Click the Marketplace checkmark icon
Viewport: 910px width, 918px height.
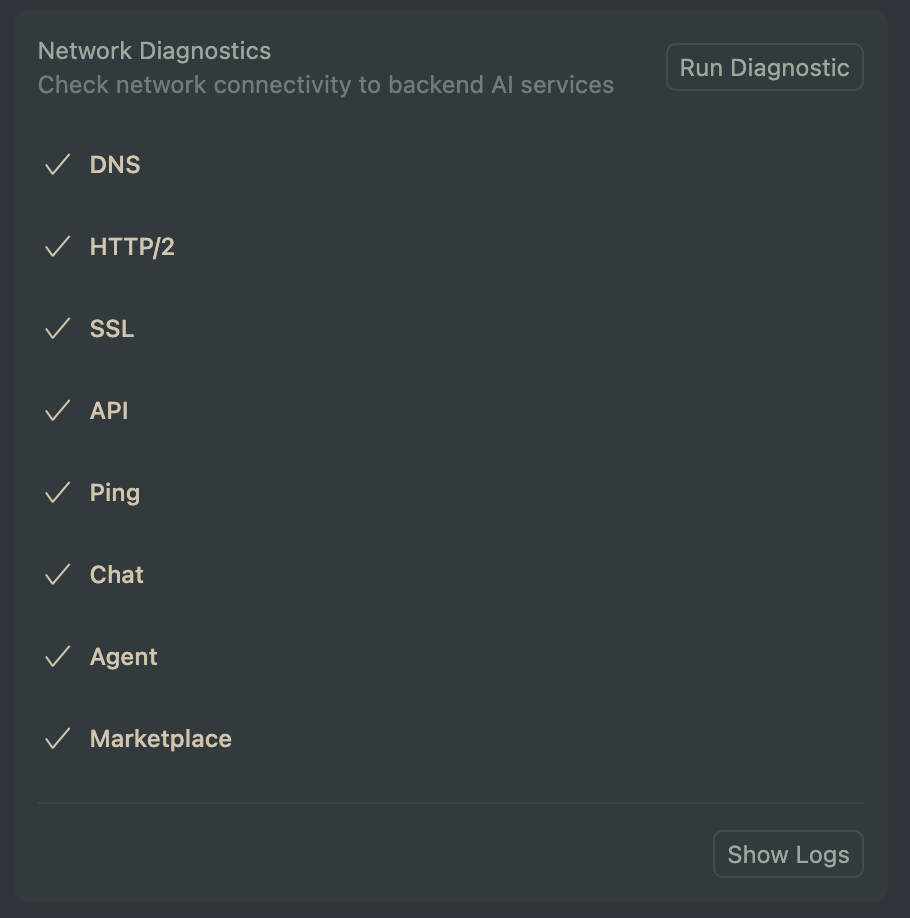coord(58,738)
